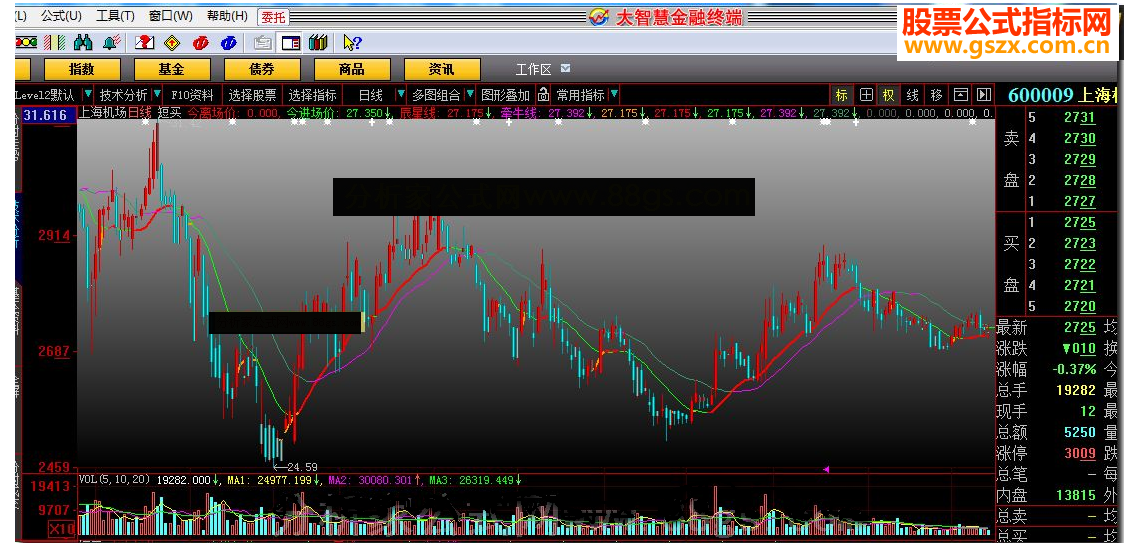Click the F10资料 button

[192, 95]
